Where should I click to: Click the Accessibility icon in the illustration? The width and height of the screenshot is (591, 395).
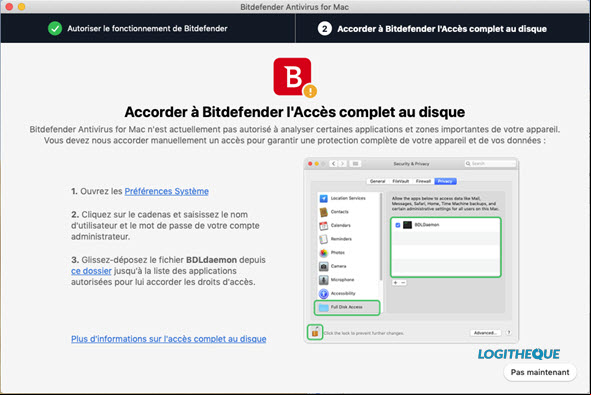pos(323,293)
